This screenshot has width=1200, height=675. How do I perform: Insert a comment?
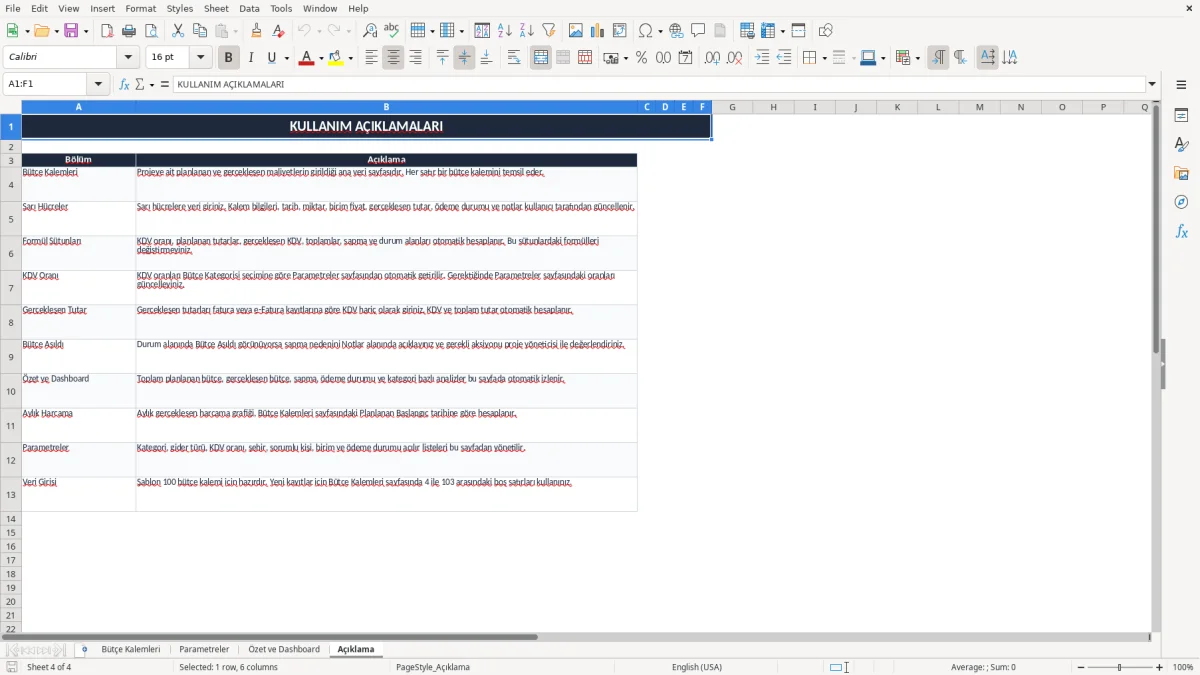[698, 31]
